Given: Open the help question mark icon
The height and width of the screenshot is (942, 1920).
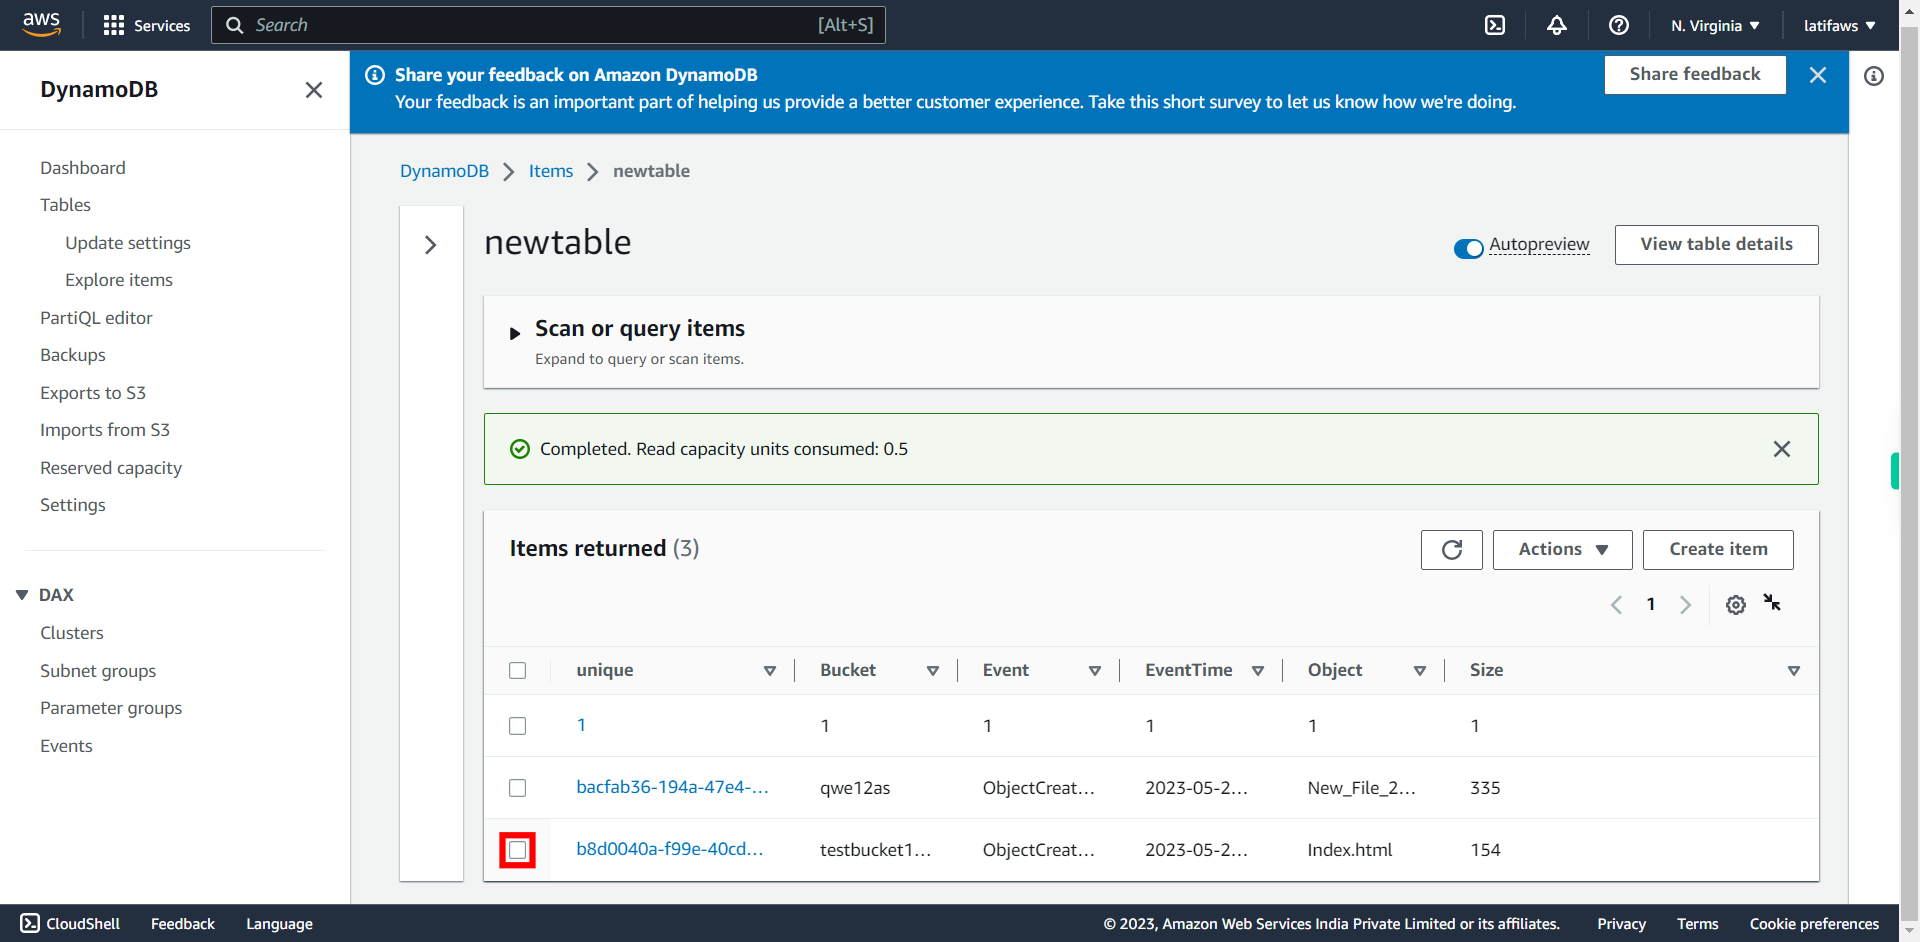Looking at the screenshot, I should pos(1619,25).
